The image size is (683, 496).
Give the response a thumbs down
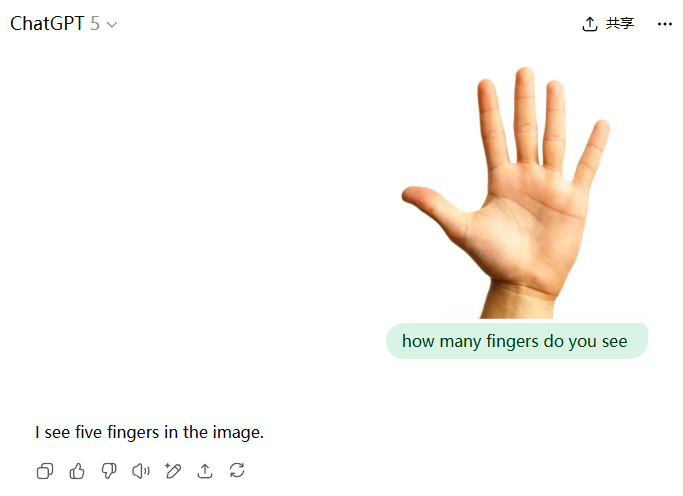point(109,471)
